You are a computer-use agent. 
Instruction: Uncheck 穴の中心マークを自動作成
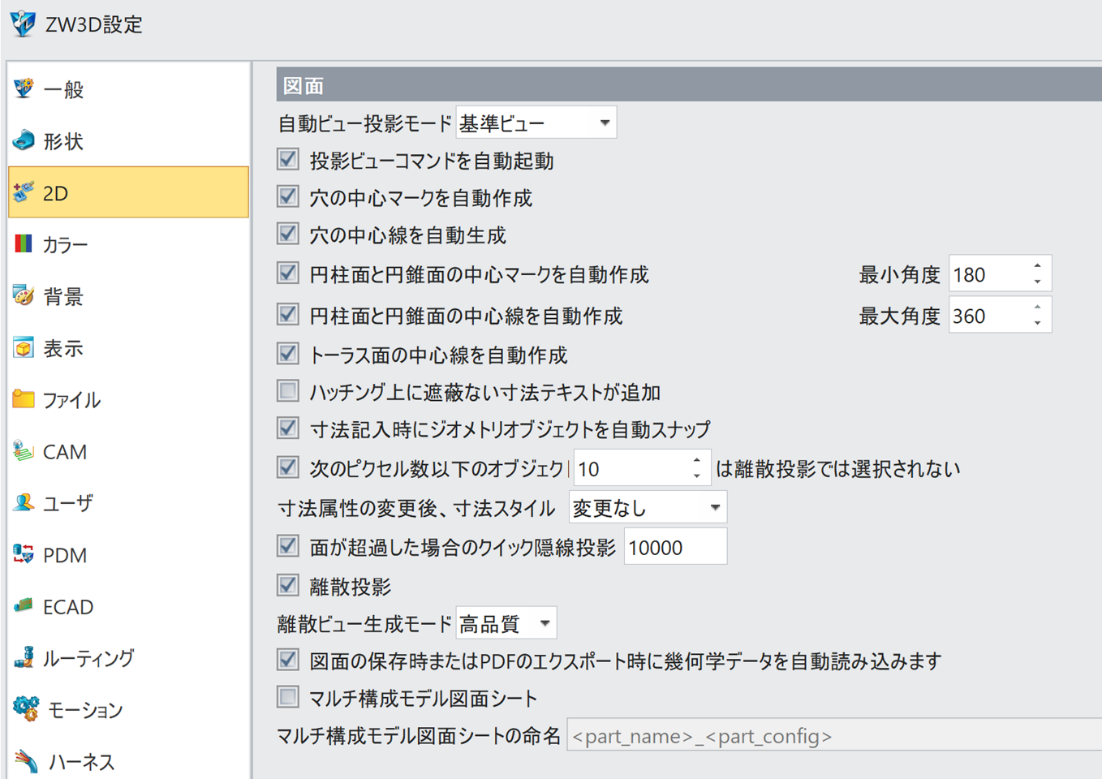click(x=289, y=198)
